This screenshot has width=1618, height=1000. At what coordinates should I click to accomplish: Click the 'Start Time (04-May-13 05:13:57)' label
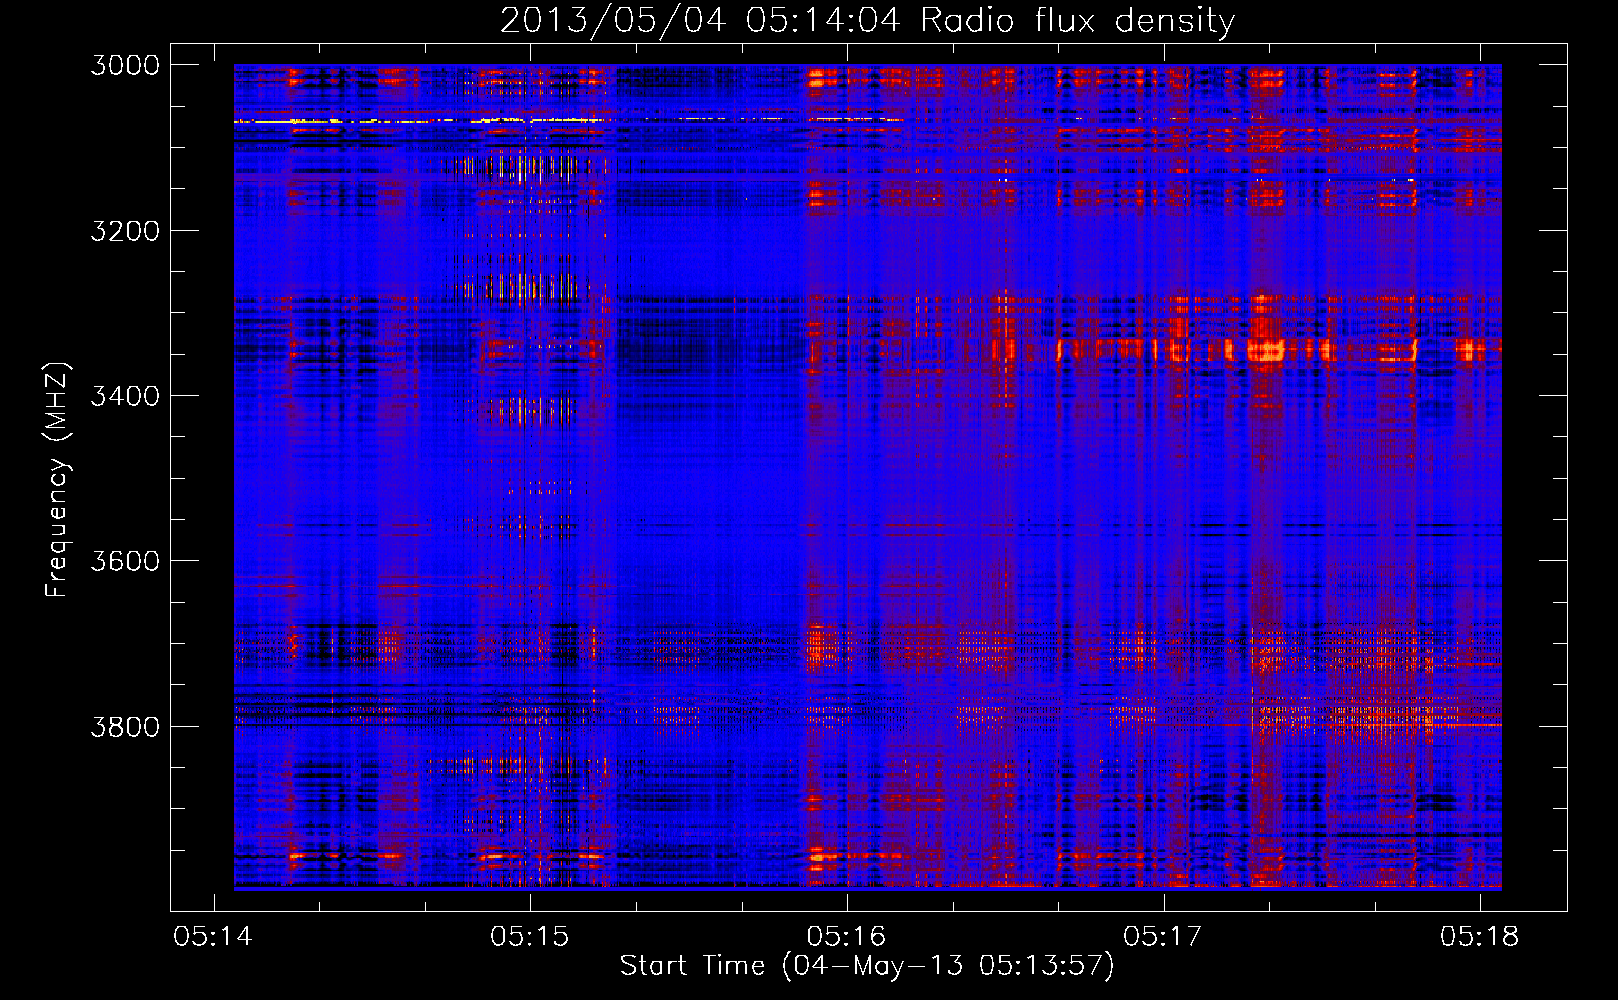[866, 966]
